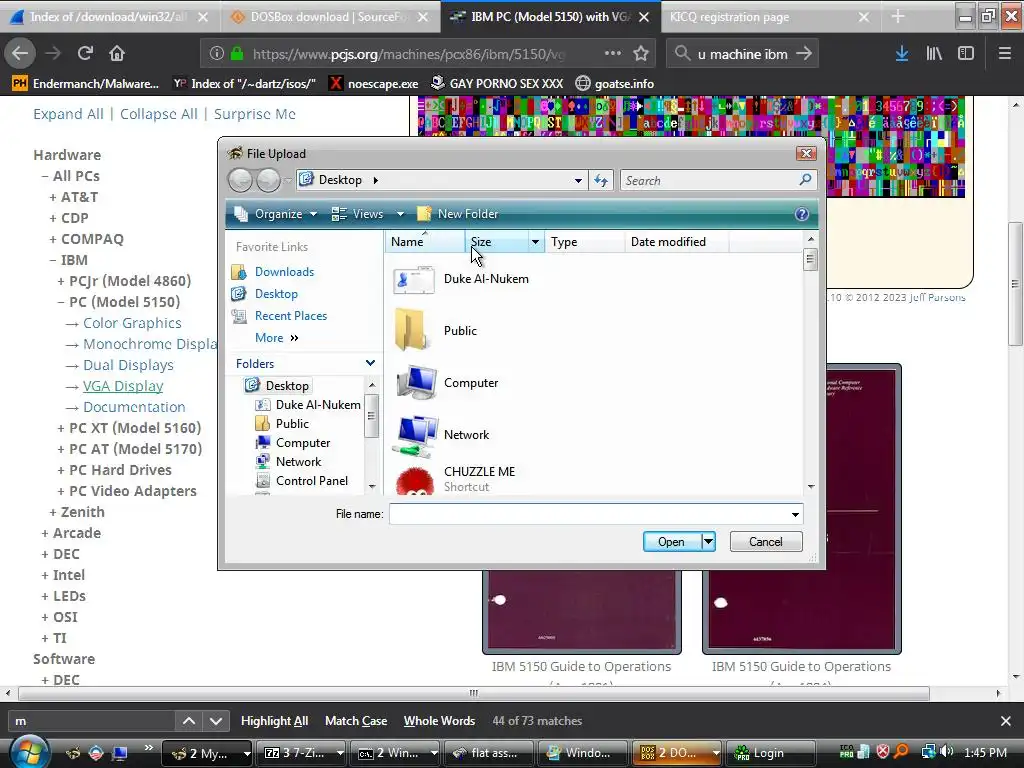
Task: Jump to next find match
Action: 216,721
